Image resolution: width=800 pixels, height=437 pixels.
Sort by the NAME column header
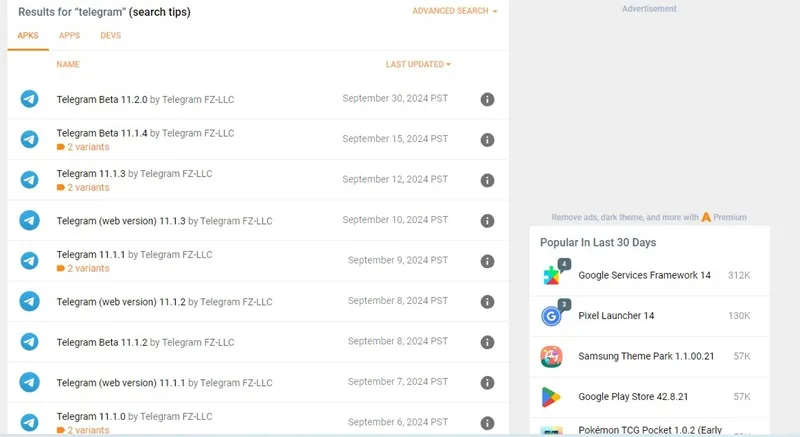pos(68,64)
